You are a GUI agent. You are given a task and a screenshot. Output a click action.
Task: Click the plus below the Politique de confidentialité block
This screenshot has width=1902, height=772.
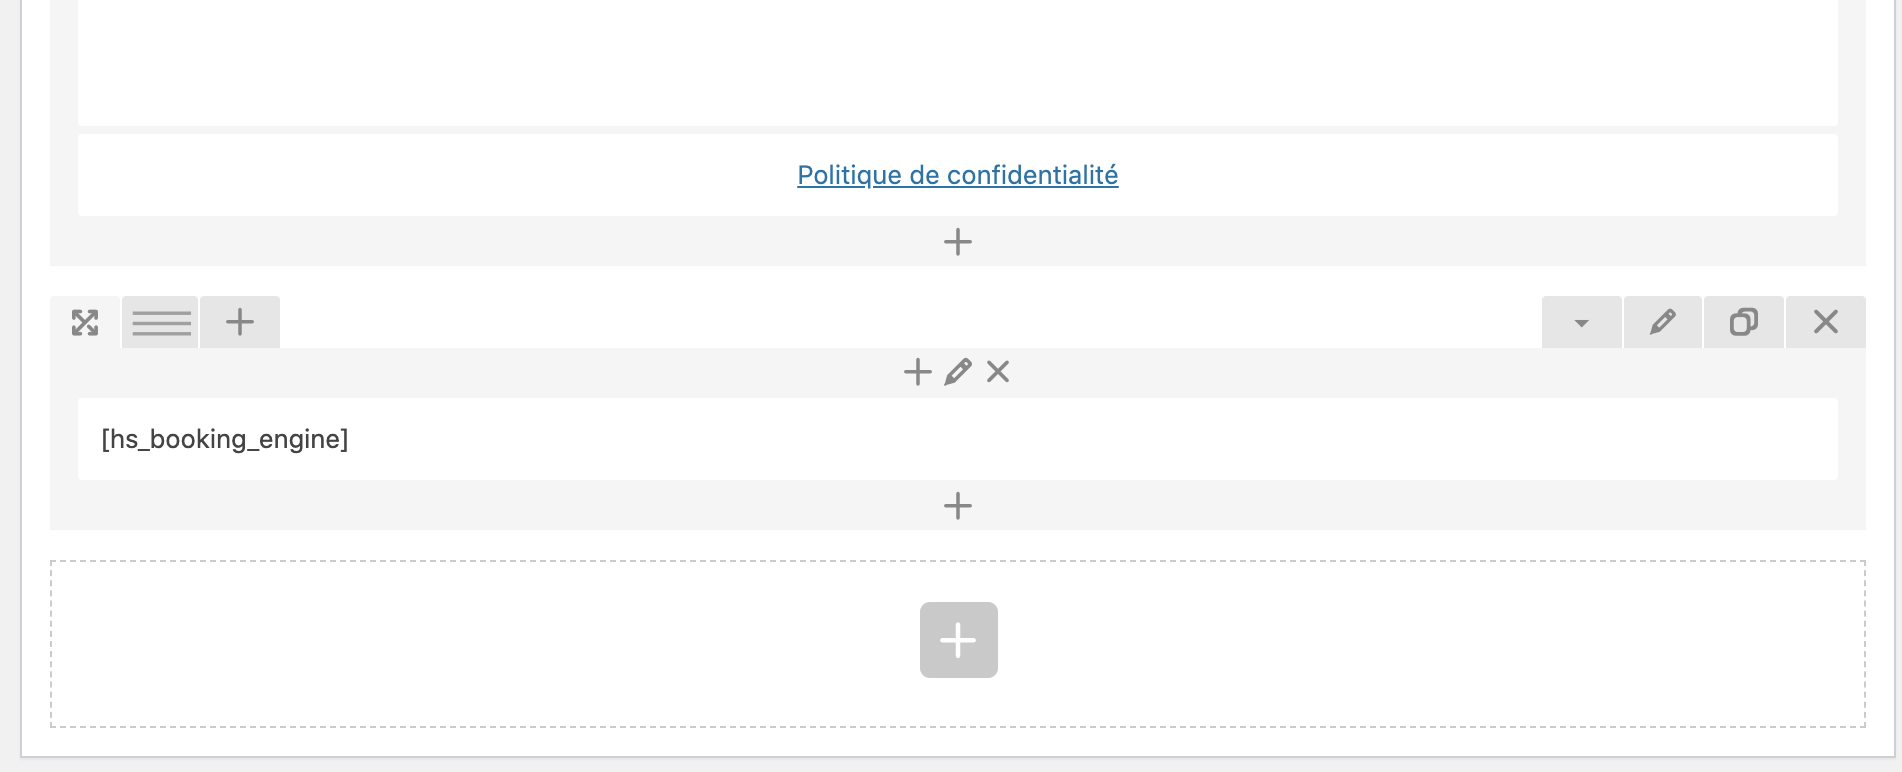(x=958, y=241)
